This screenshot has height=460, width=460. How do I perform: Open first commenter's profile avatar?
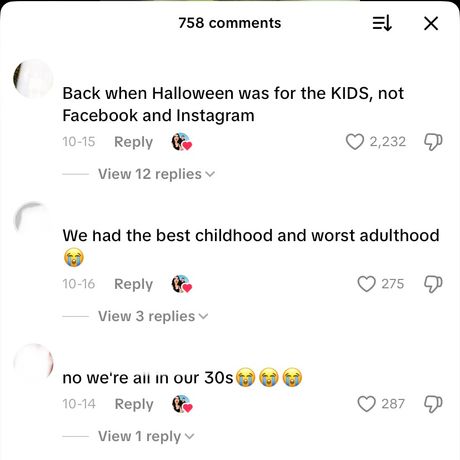[33, 79]
